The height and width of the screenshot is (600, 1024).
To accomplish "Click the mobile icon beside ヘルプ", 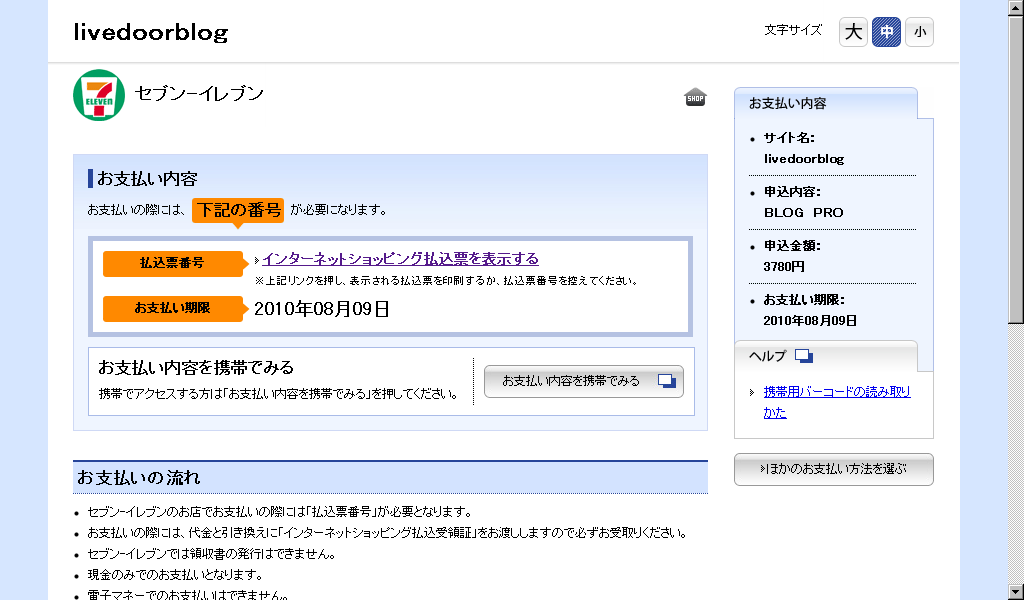I will tap(804, 356).
